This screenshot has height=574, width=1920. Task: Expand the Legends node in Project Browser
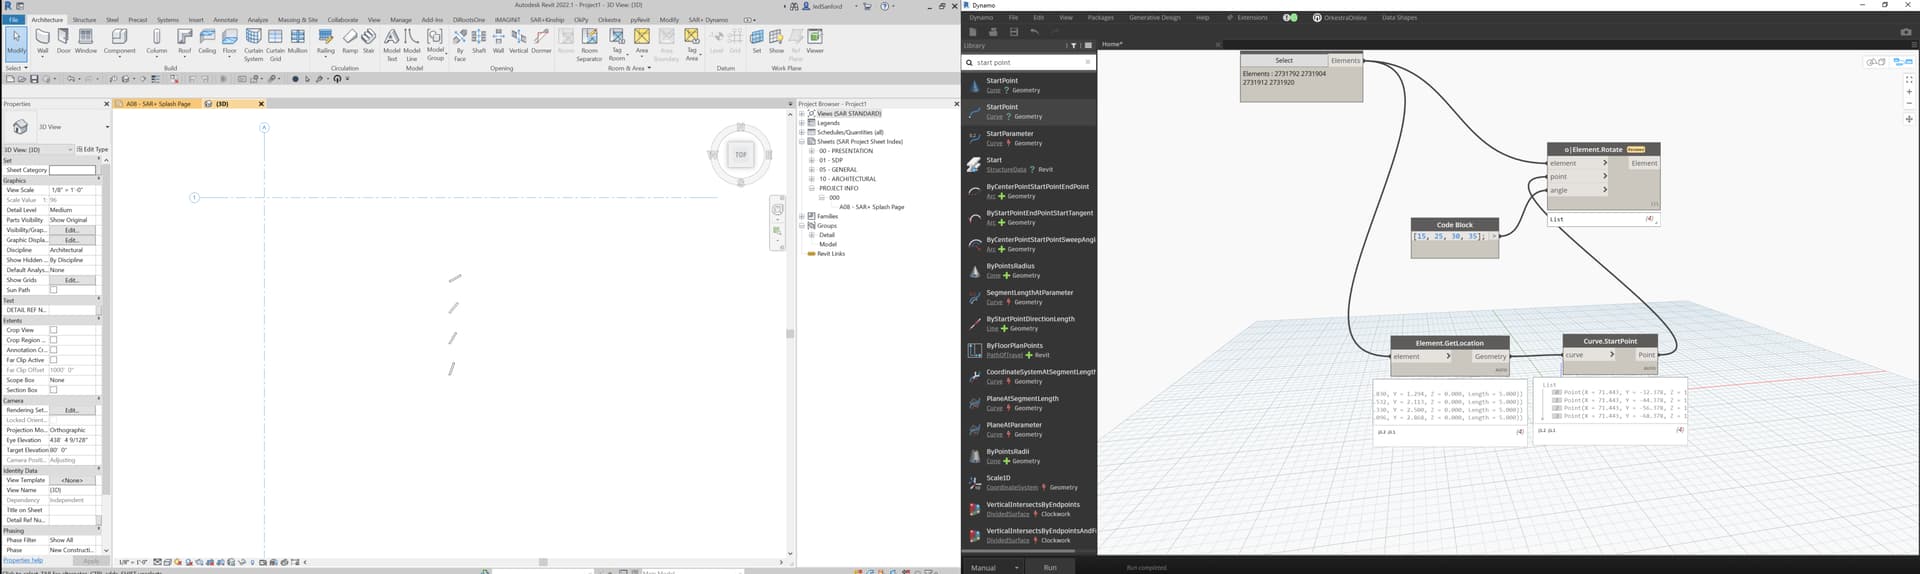[802, 123]
